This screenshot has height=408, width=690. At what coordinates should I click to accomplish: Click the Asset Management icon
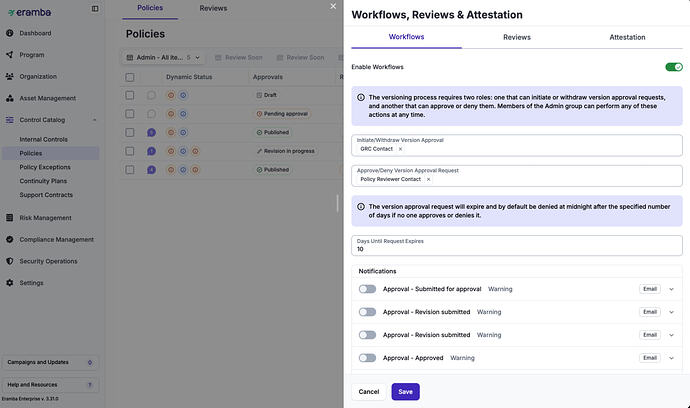click(10, 98)
